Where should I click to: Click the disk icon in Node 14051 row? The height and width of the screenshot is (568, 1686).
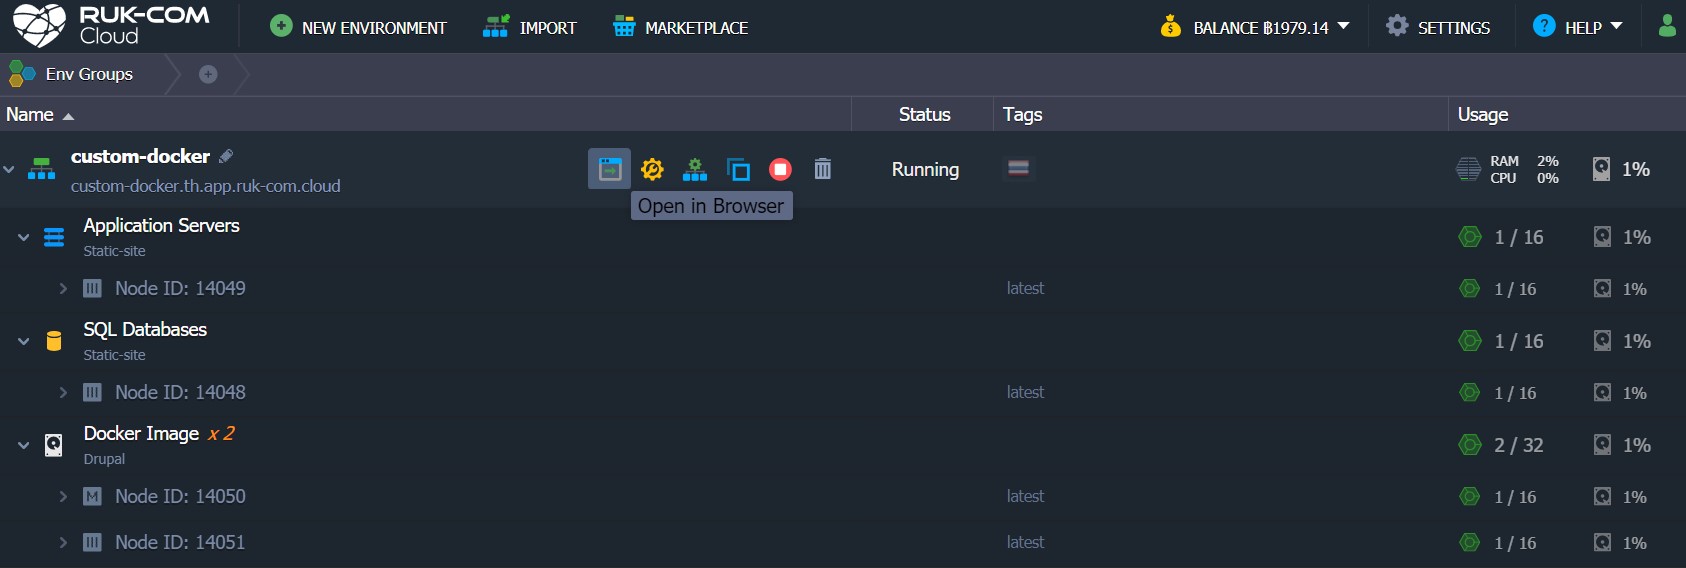(x=1602, y=543)
